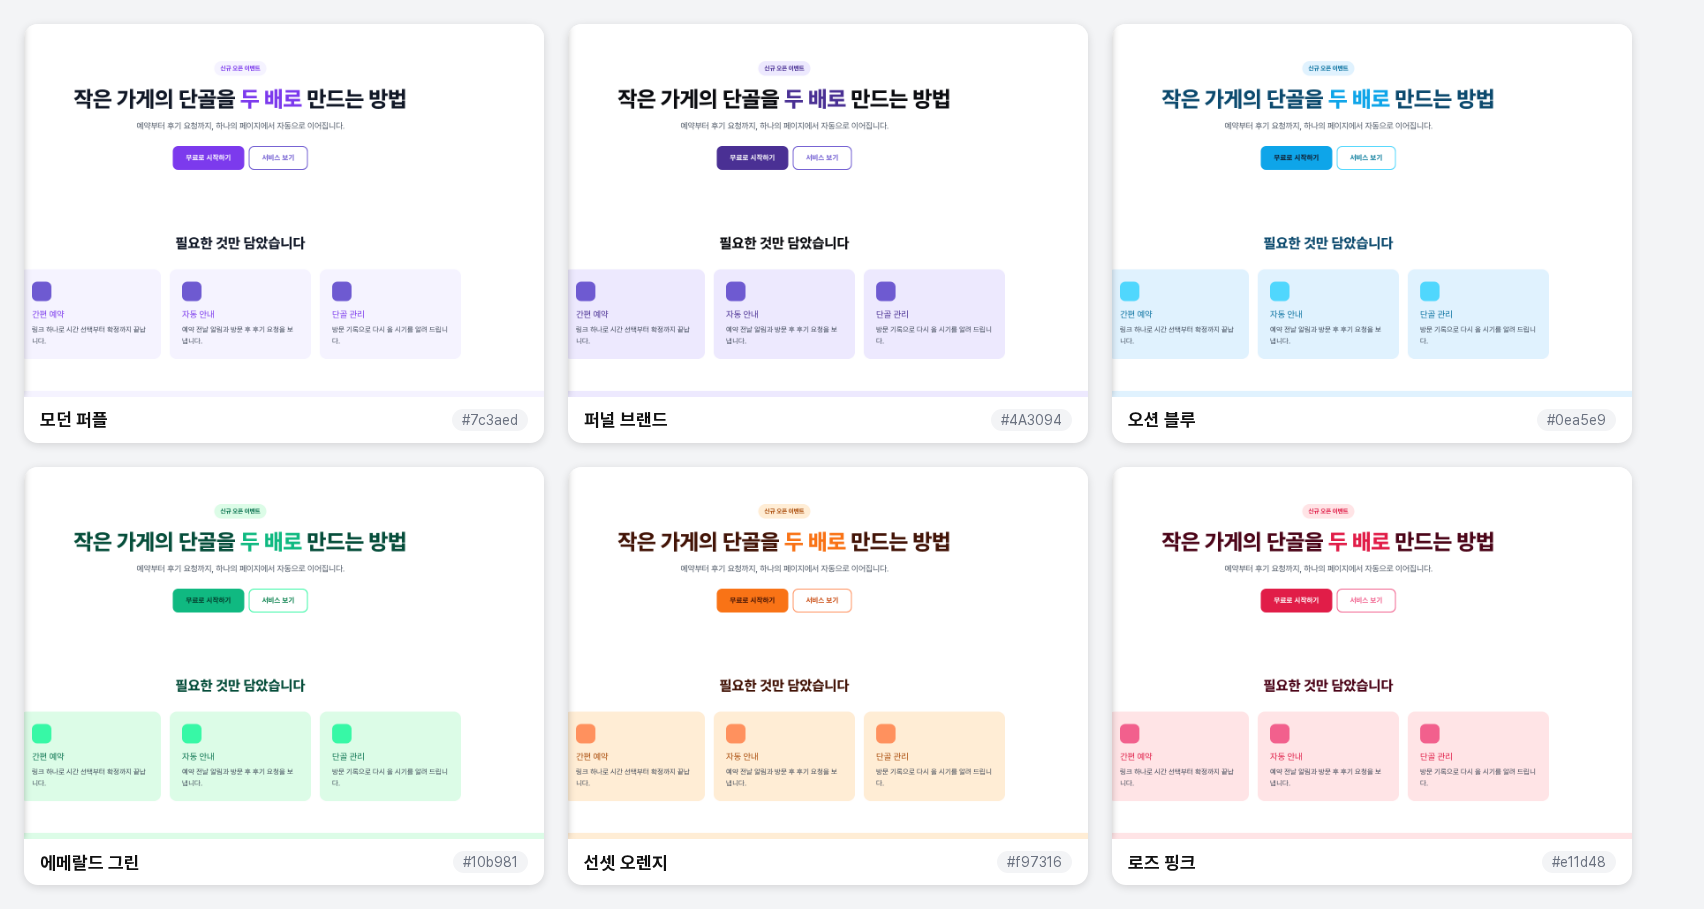Viewport: 1704px width, 909px height.
Task: Click the cyan 단골 관리 icon in 오션 블루
Action: (x=1430, y=291)
